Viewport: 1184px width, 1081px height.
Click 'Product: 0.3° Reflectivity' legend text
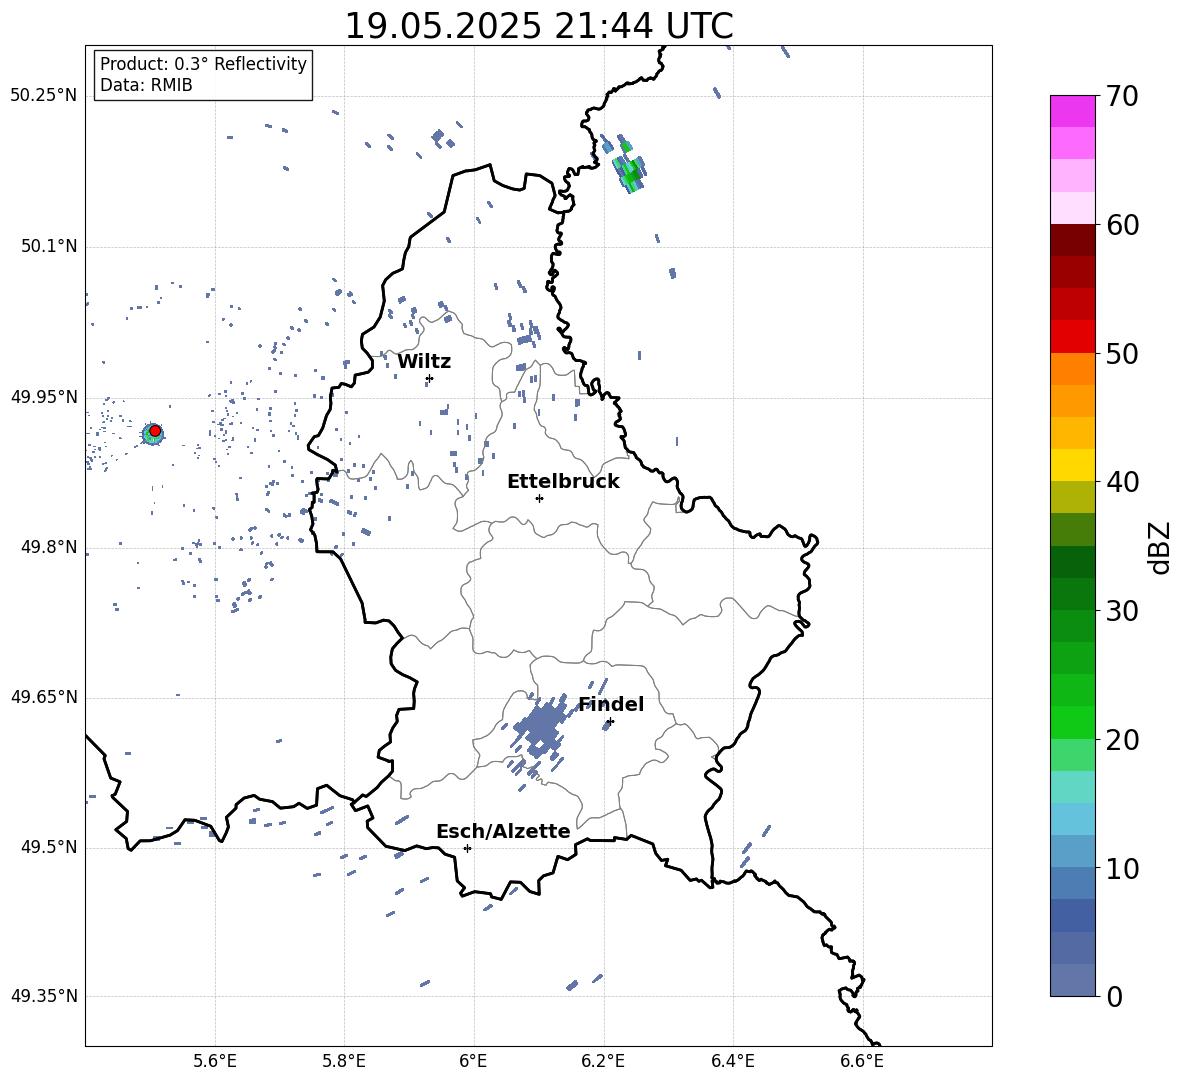click(203, 63)
